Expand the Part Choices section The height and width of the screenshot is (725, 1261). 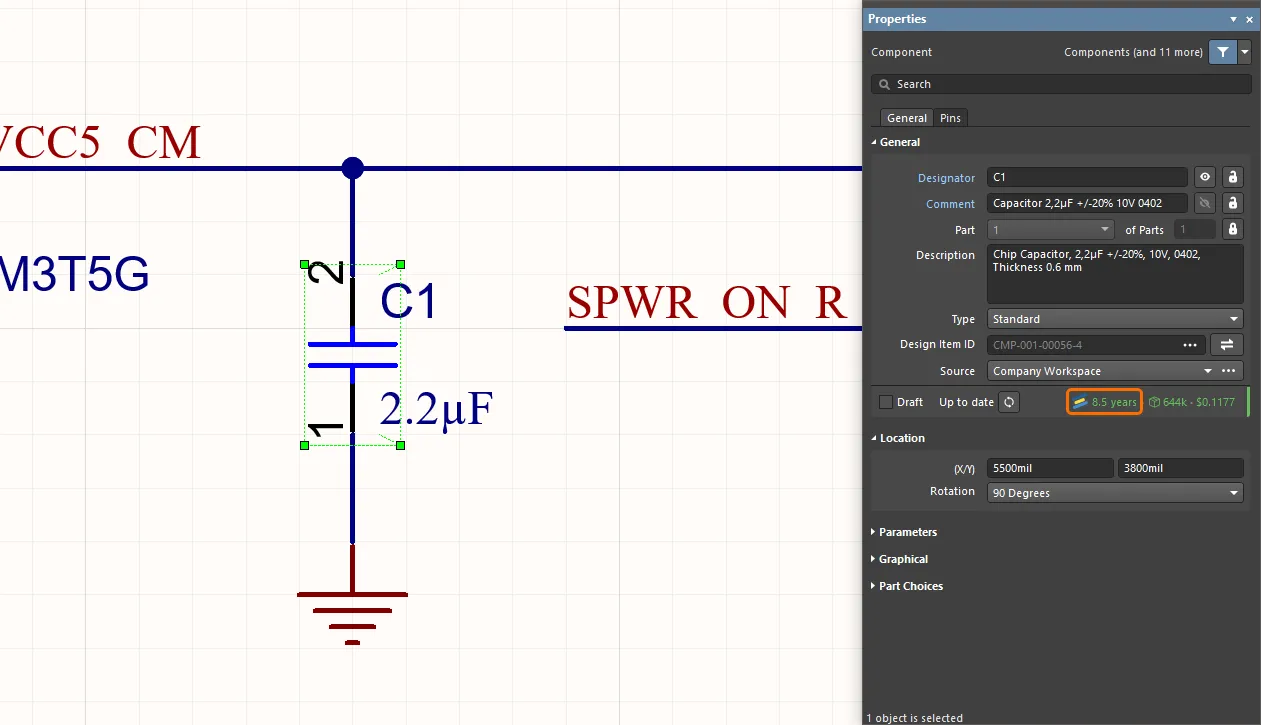pos(910,586)
